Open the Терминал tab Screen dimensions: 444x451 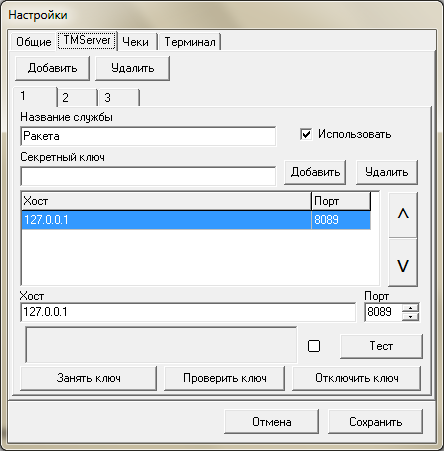tap(190, 42)
